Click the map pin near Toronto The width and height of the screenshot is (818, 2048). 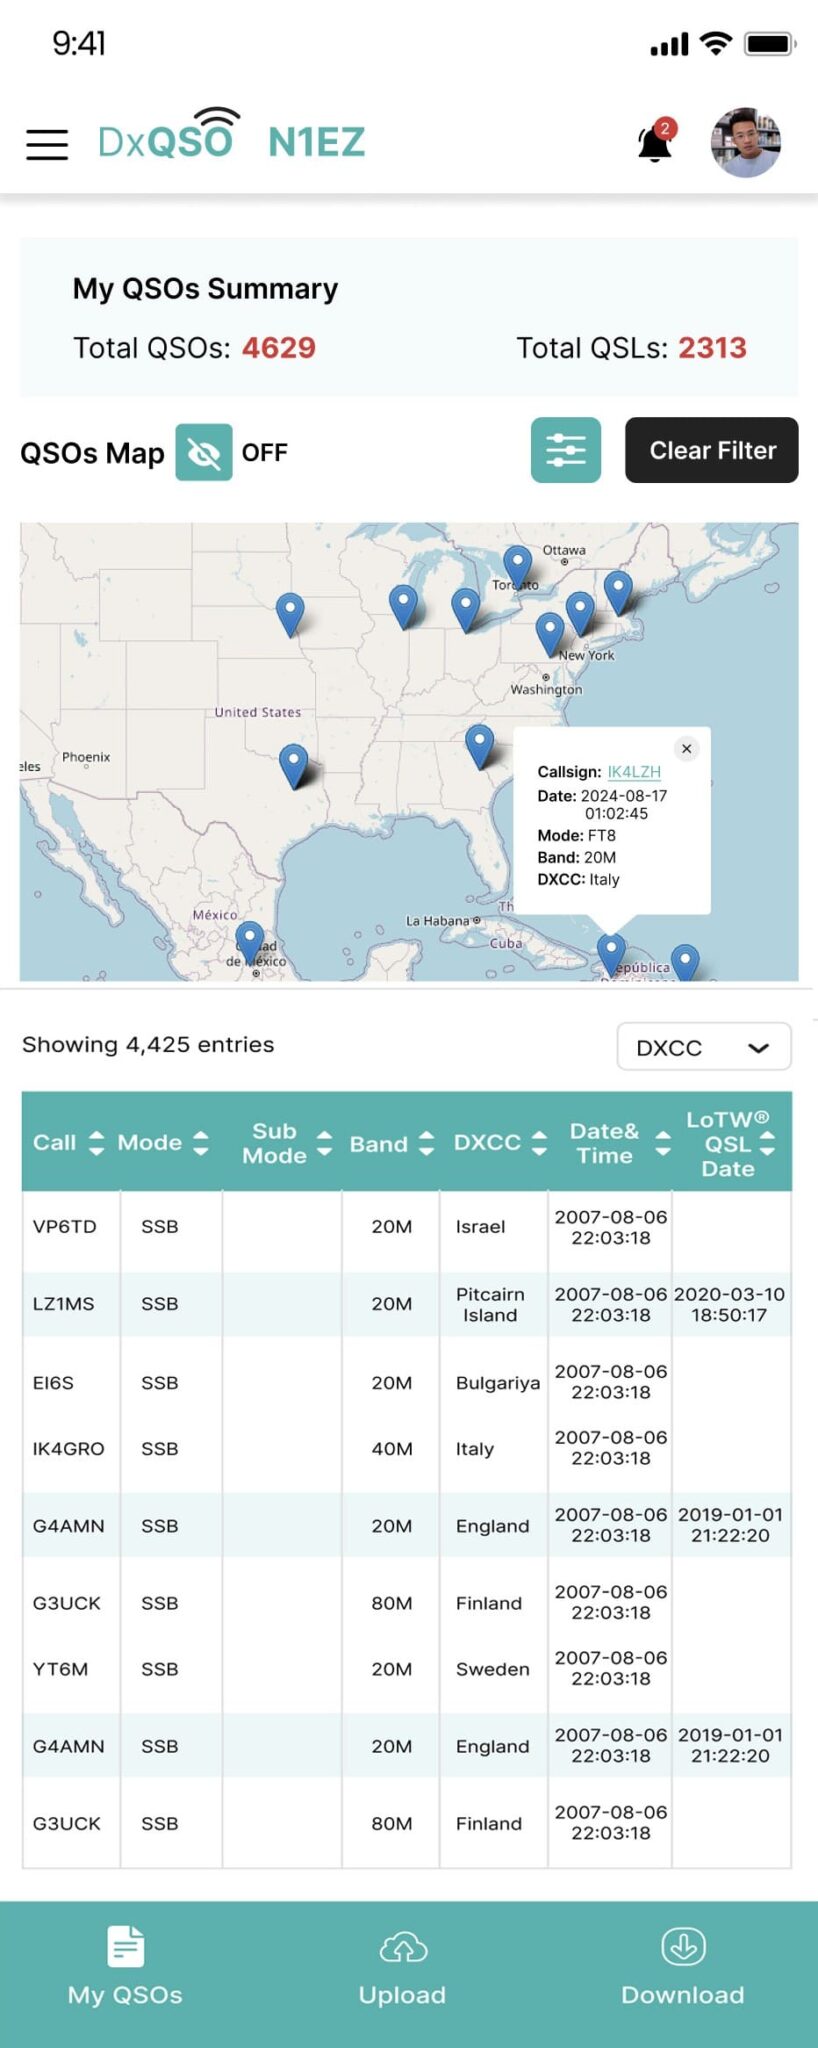tap(517, 565)
